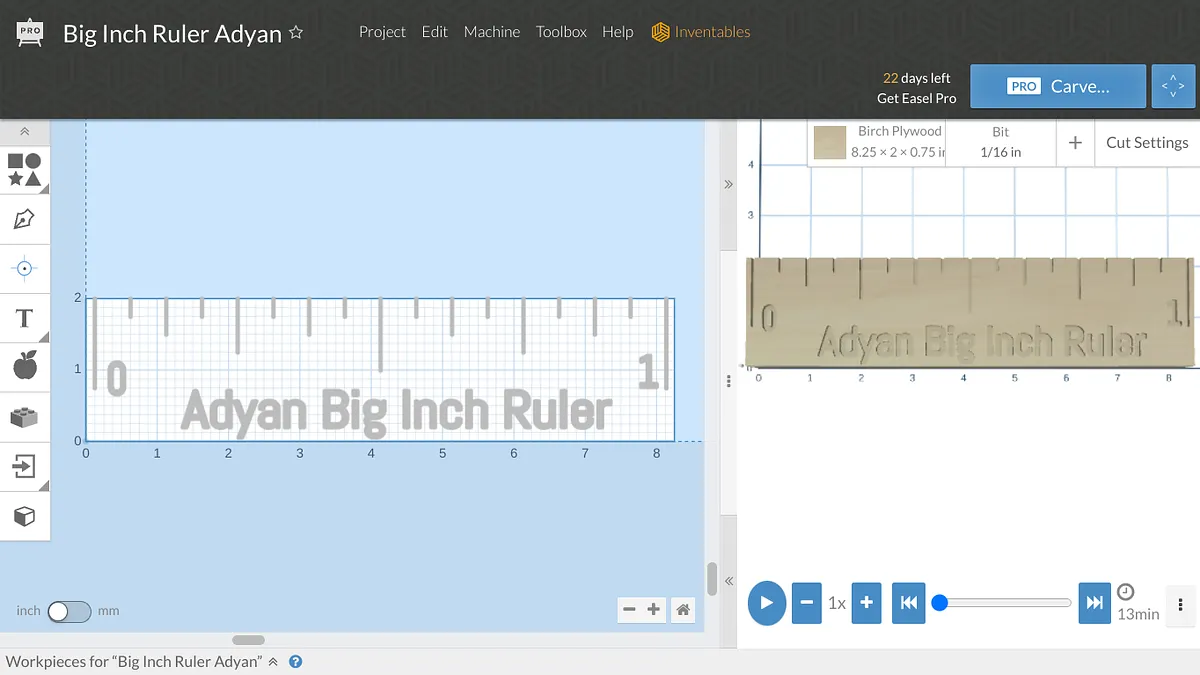
Task: Open the Shapes tool in left sidebar
Action: (x=25, y=169)
